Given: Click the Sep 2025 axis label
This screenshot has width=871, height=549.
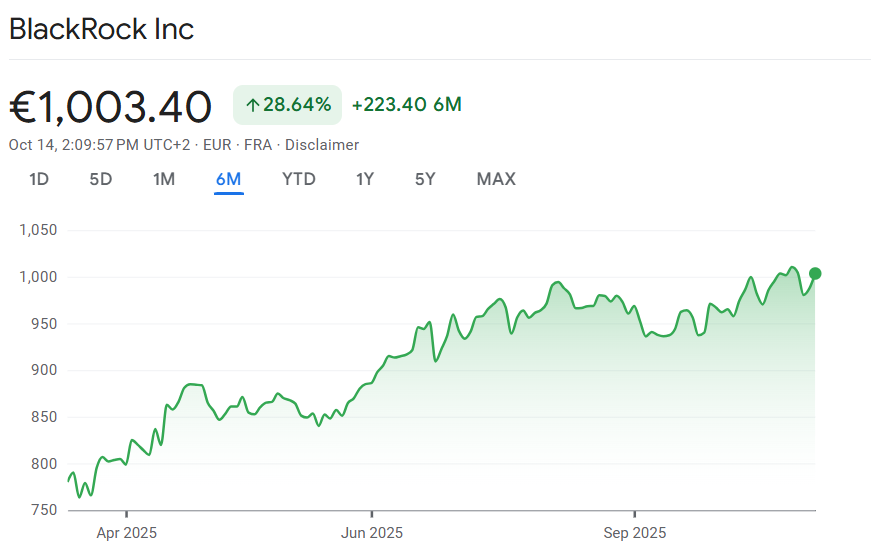Looking at the screenshot, I should [x=634, y=533].
